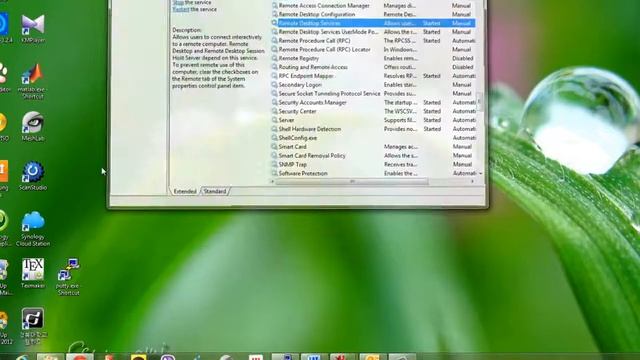Screen dimensions: 640x360
Task: Click gear icon beside RPC Endpoint Mapper
Action: pos(275,76)
